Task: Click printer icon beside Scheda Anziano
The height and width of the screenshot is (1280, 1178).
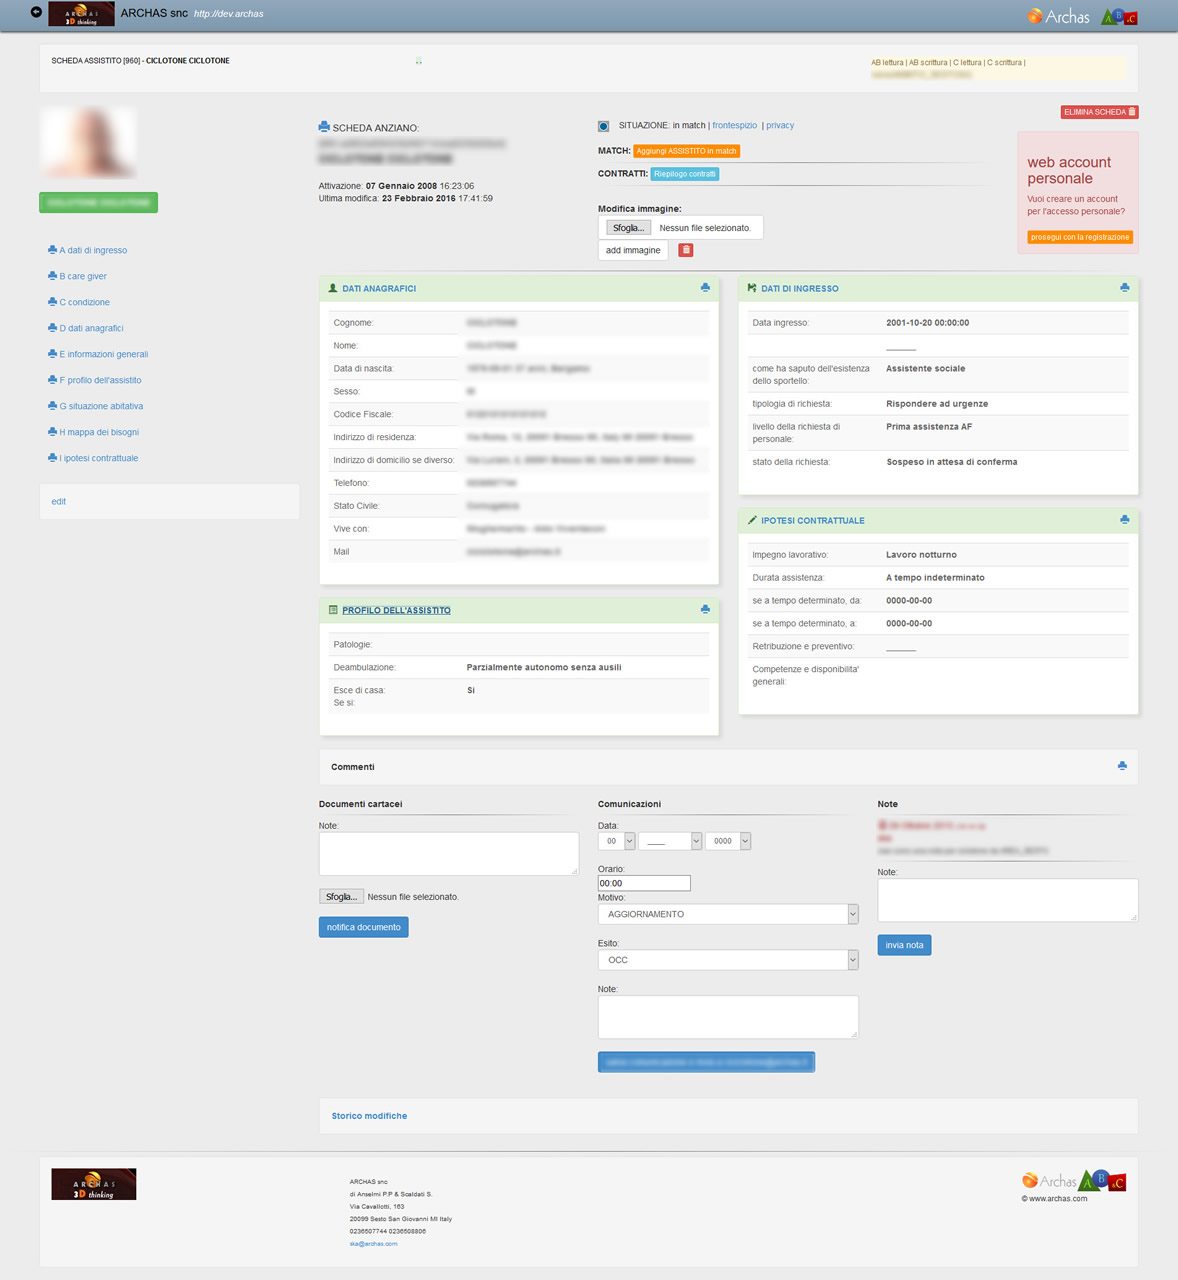Action: (324, 127)
